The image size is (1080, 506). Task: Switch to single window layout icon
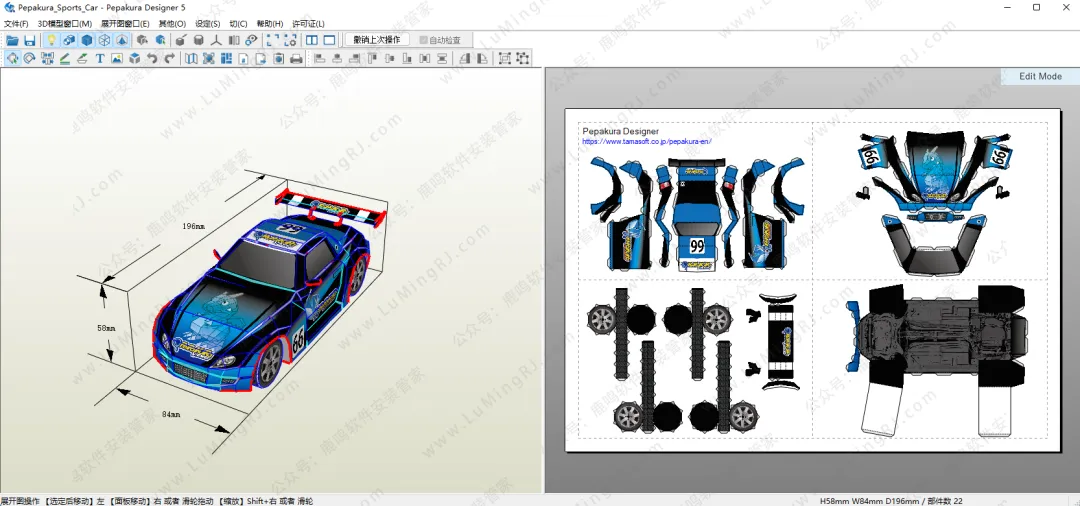329,40
